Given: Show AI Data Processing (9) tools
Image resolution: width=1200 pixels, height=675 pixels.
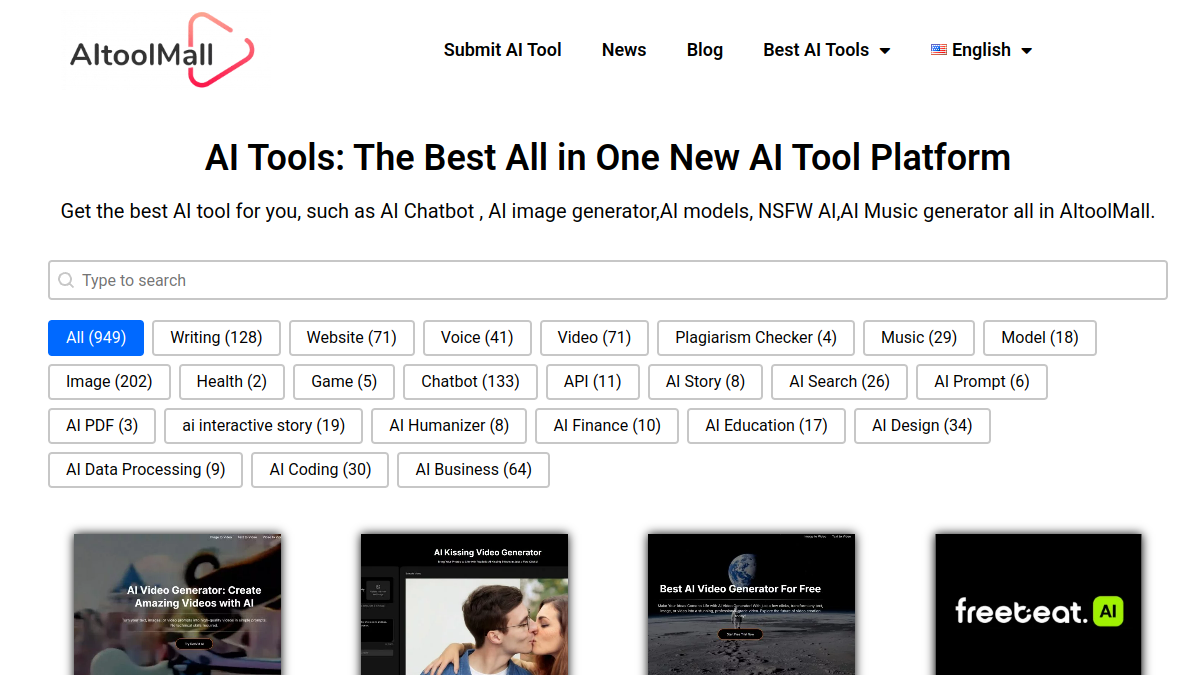Looking at the screenshot, I should pos(146,470).
